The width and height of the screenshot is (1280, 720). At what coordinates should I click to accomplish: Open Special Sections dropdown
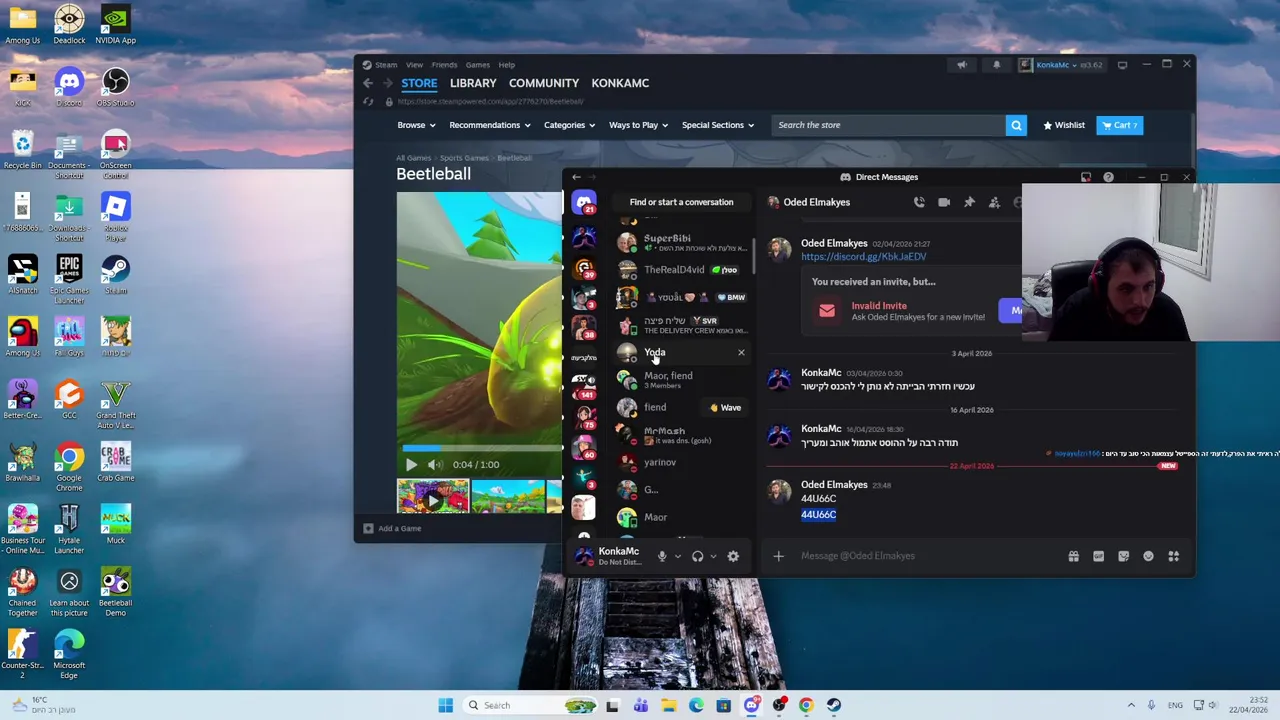(718, 125)
